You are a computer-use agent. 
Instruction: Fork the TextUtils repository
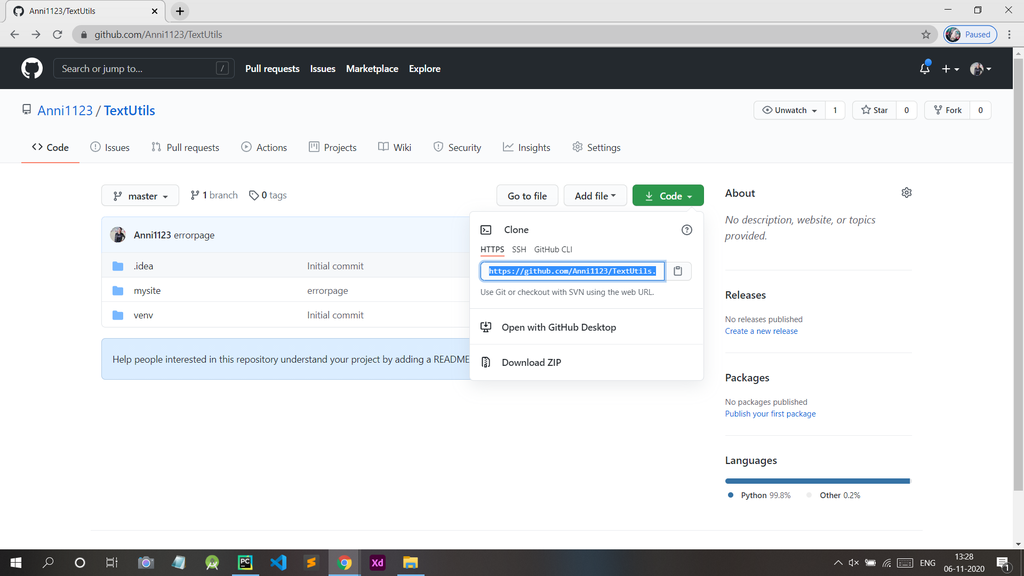pyautogui.click(x=948, y=110)
